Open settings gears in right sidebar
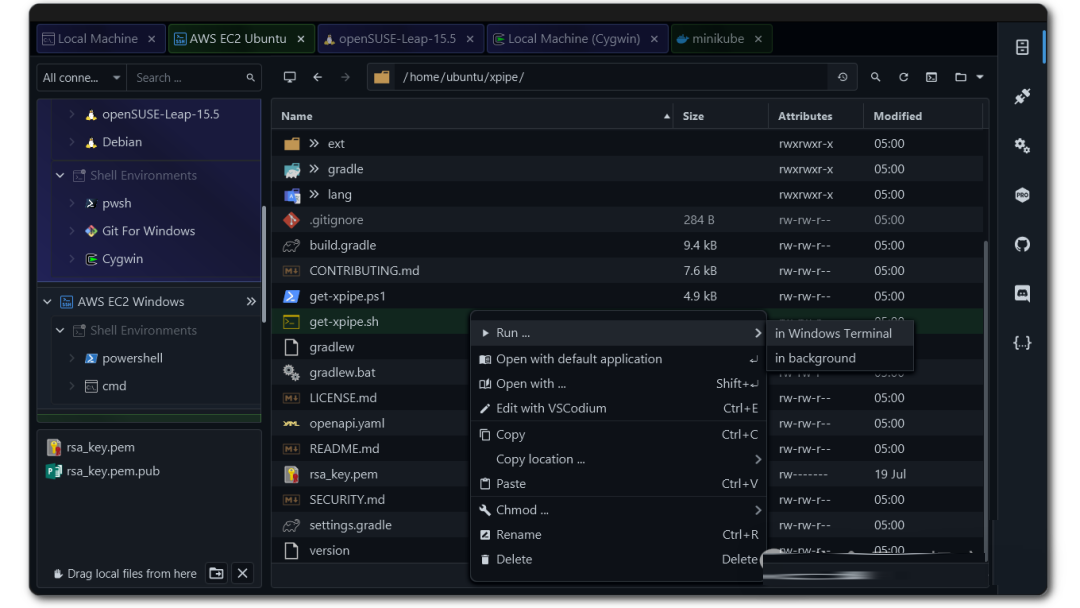 [x=1021, y=146]
